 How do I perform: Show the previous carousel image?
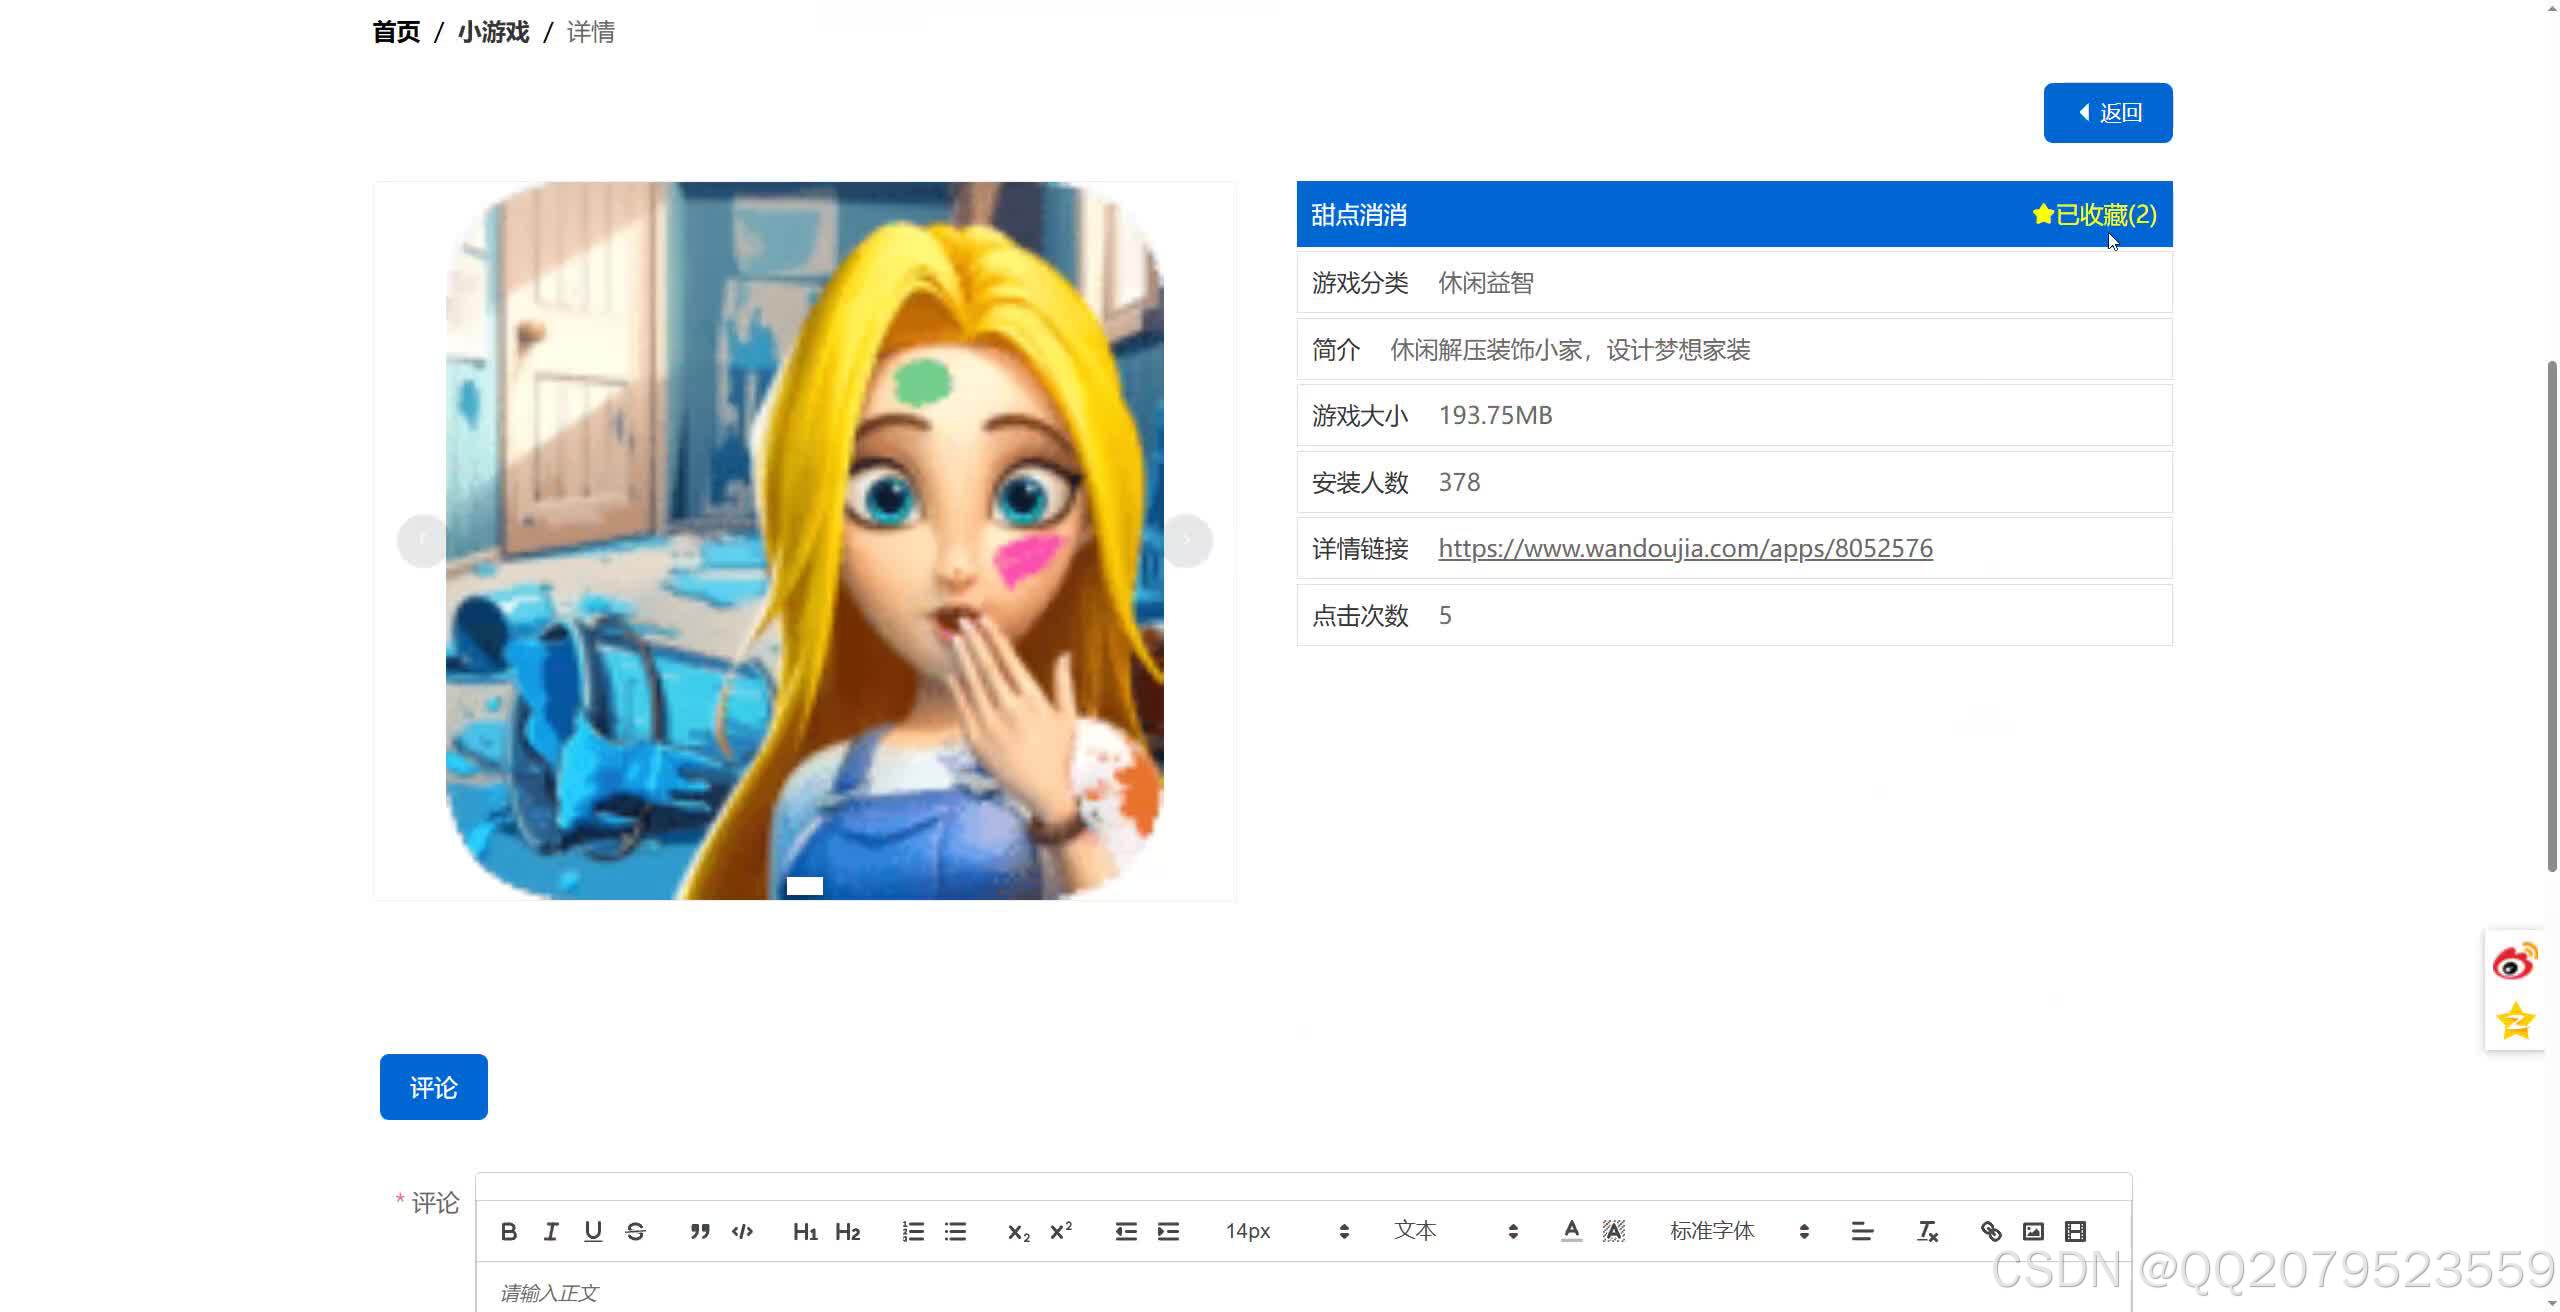point(422,541)
